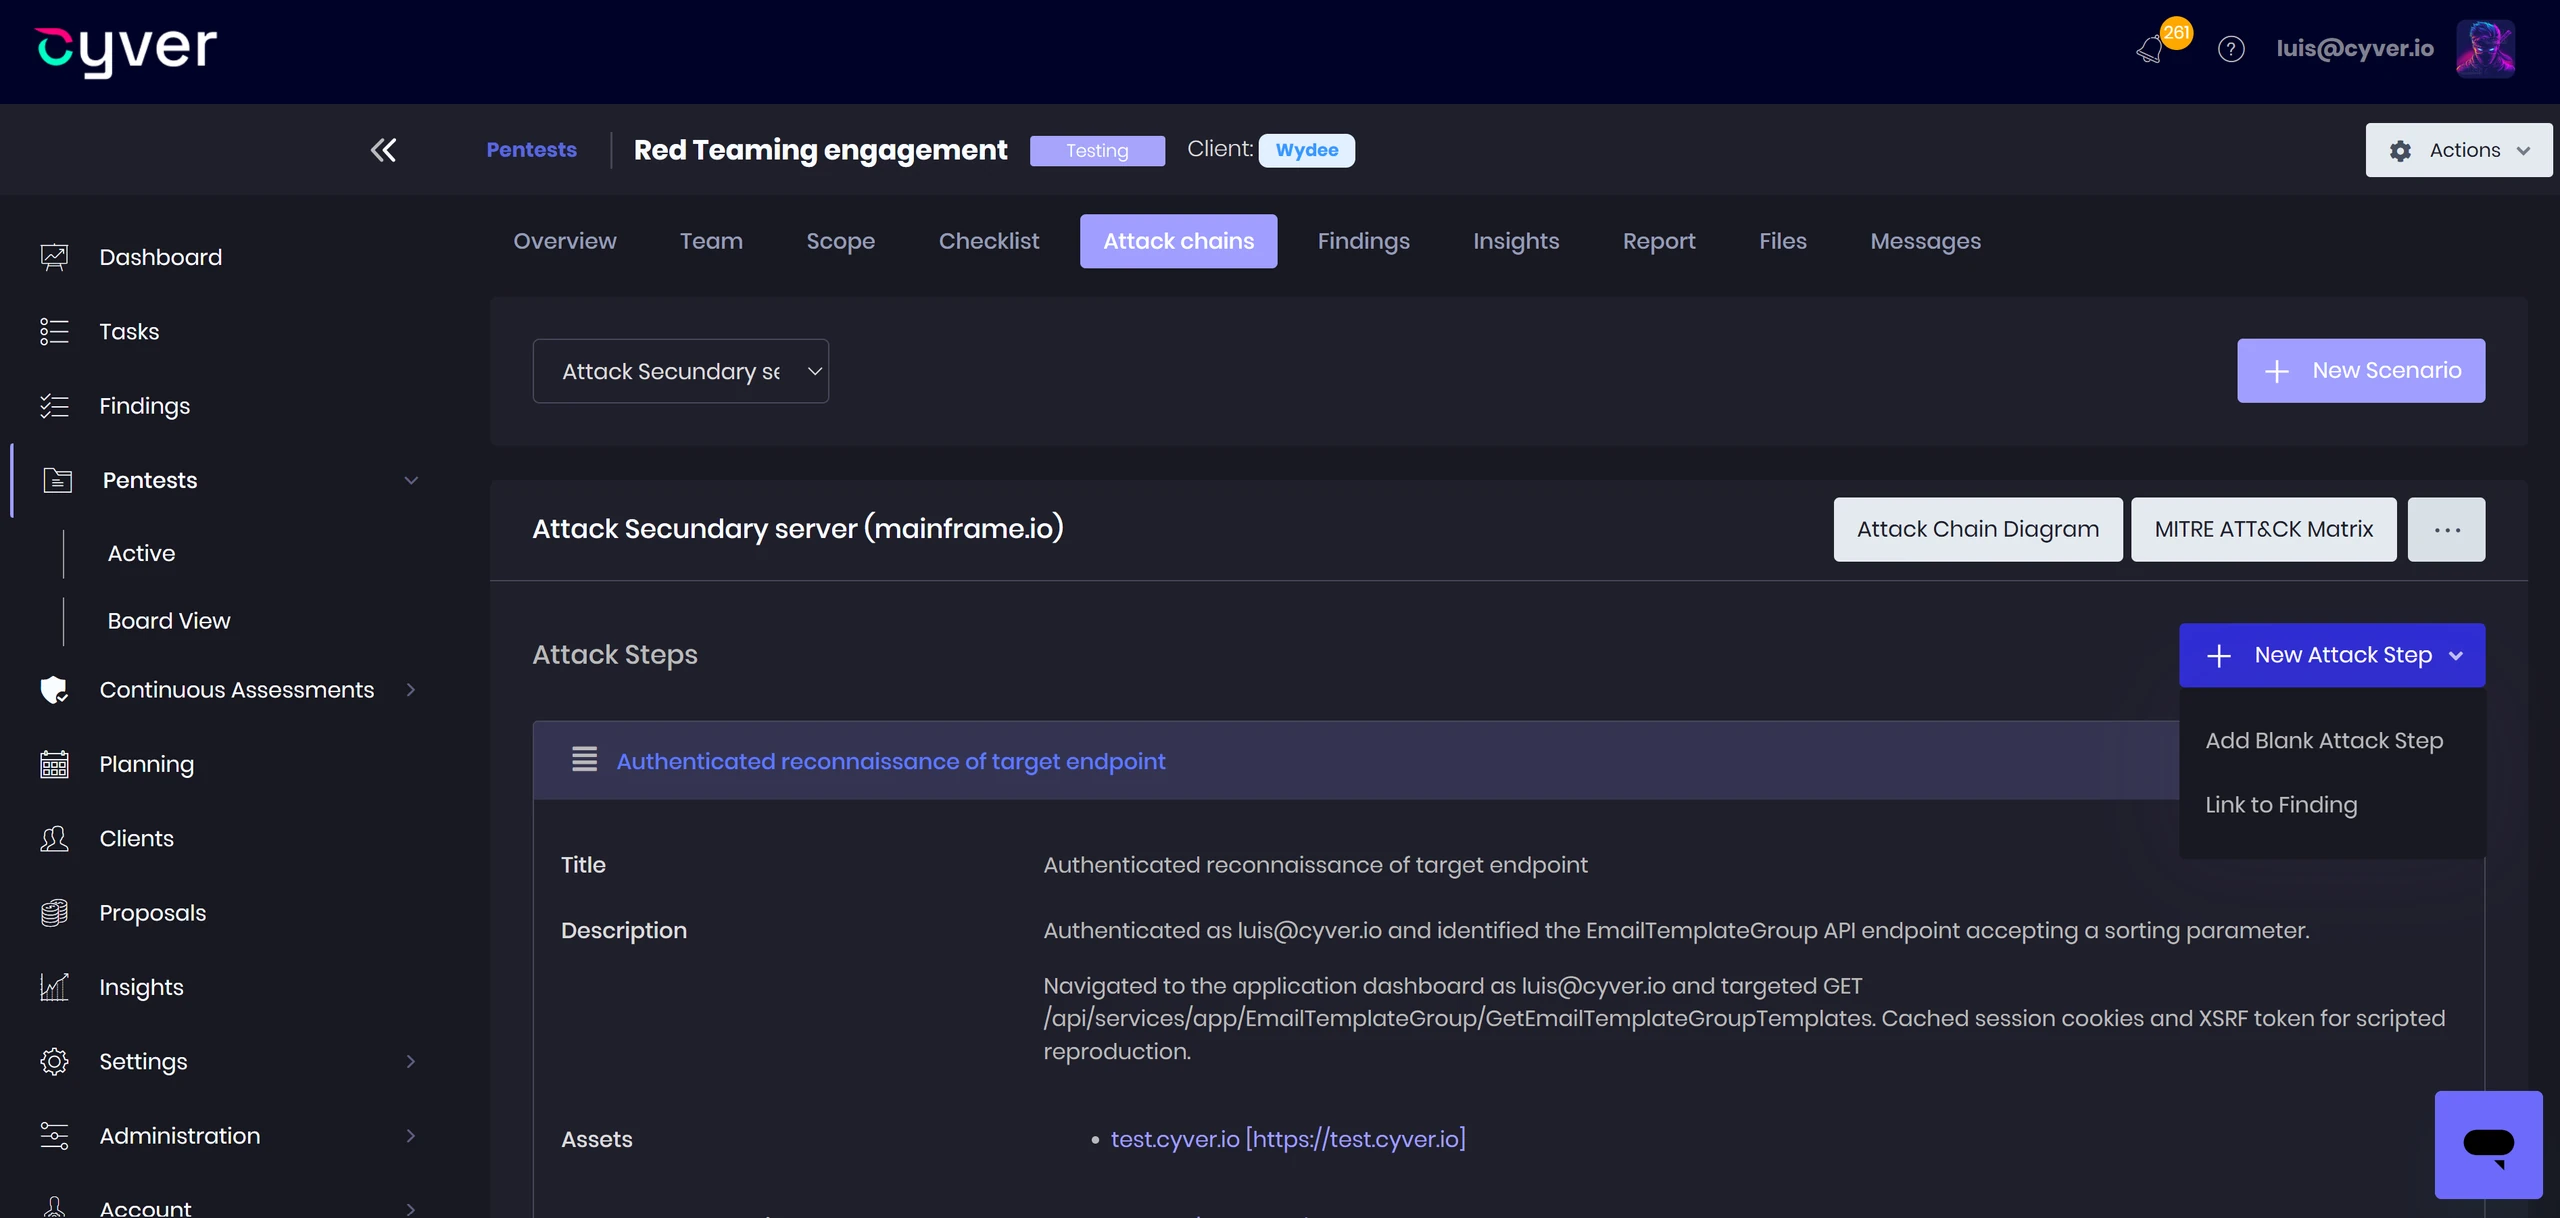Click the Findings checklist icon in sidebar
2560x1218 pixels.
pyautogui.click(x=54, y=406)
